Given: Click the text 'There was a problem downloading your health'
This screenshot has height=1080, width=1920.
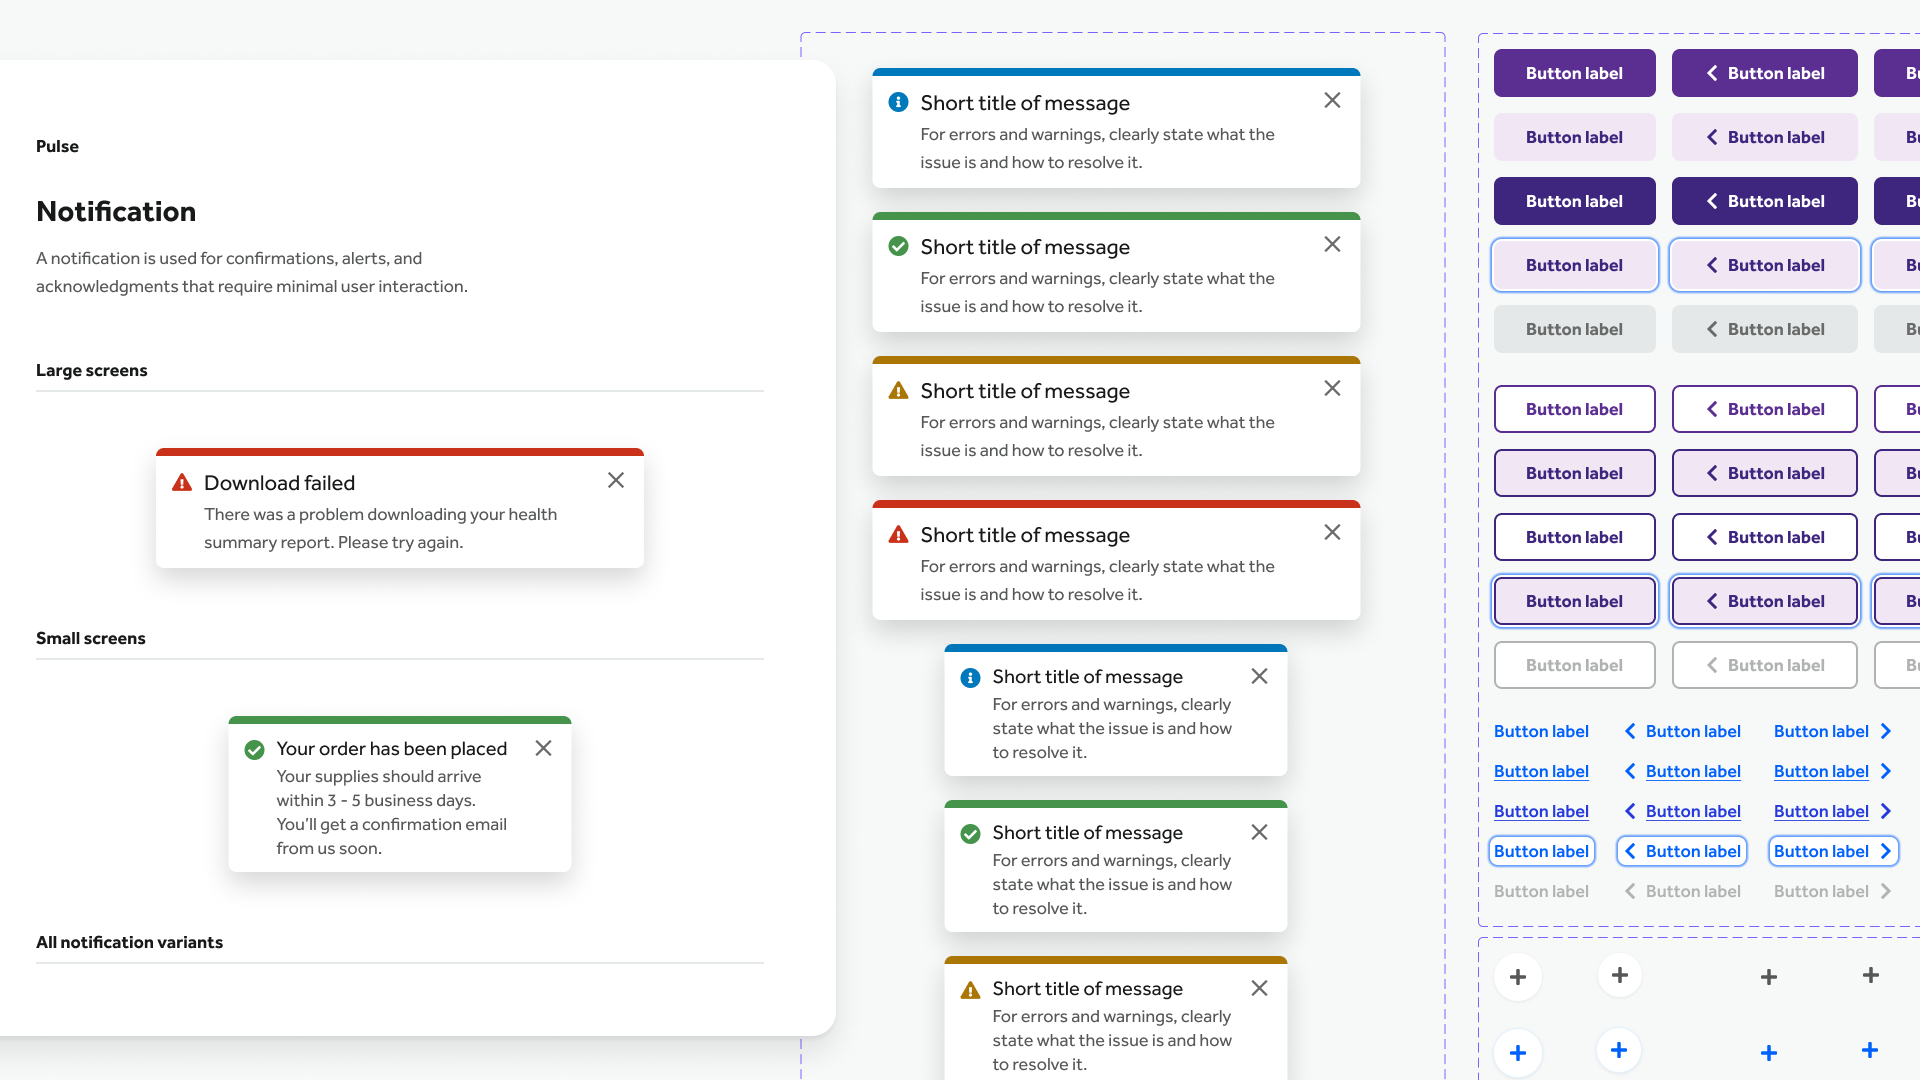Looking at the screenshot, I should pos(381,514).
